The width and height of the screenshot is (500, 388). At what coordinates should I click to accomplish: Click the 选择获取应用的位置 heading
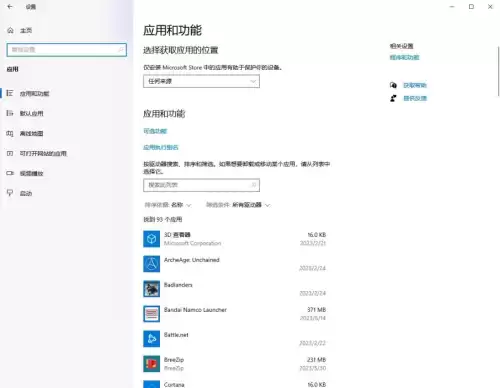[x=181, y=50]
